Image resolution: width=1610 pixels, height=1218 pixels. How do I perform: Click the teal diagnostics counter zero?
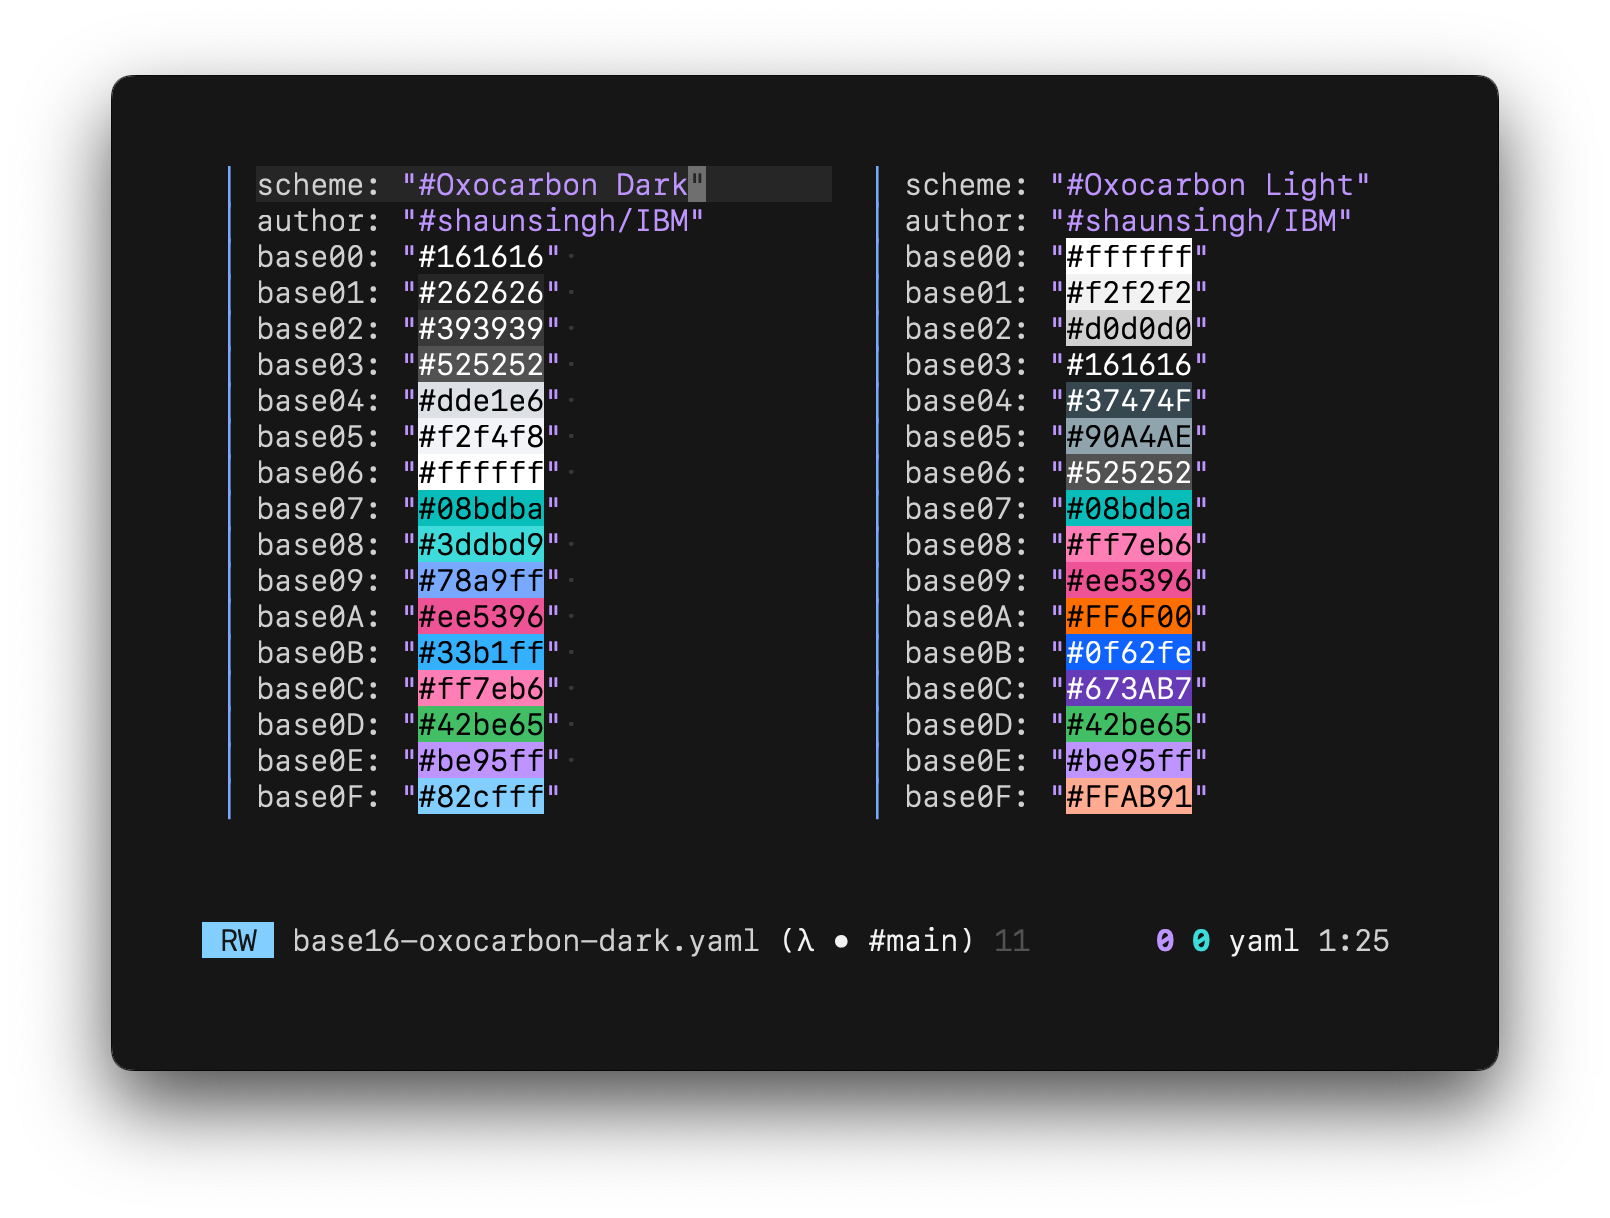[x=1200, y=940]
